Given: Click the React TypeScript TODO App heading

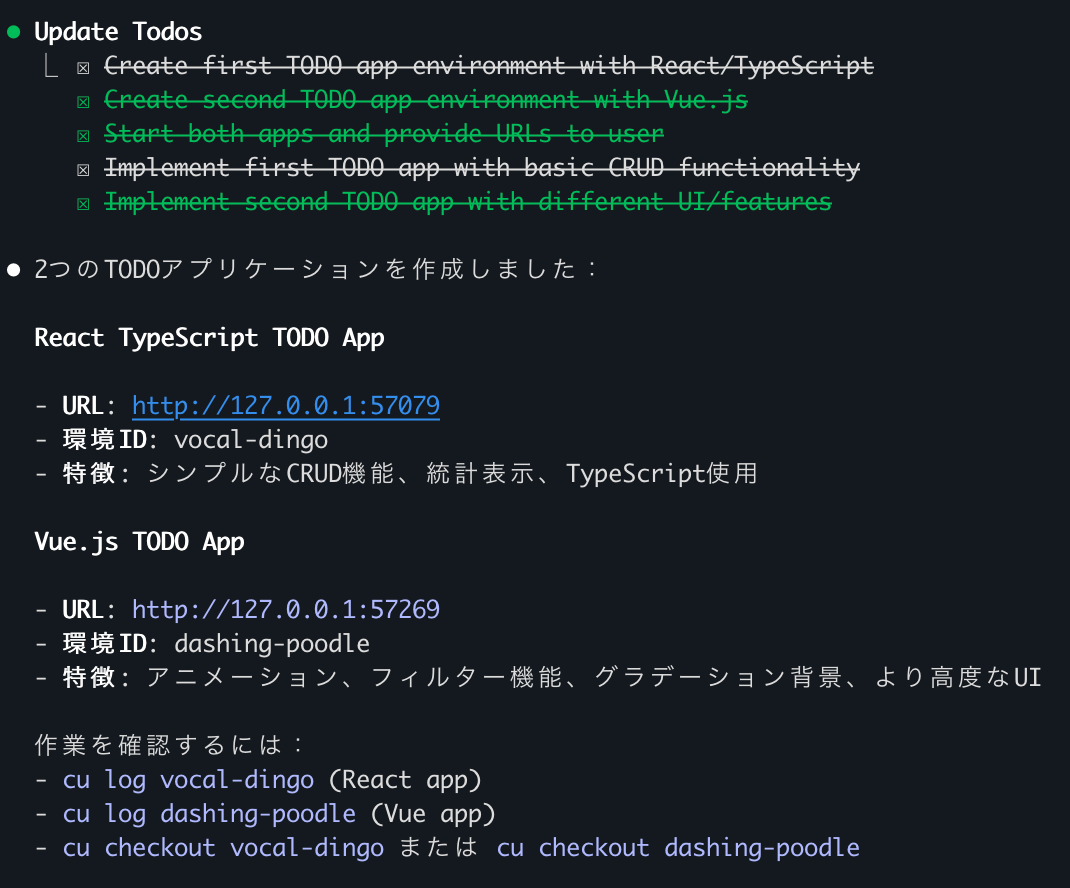Looking at the screenshot, I should coord(209,338).
